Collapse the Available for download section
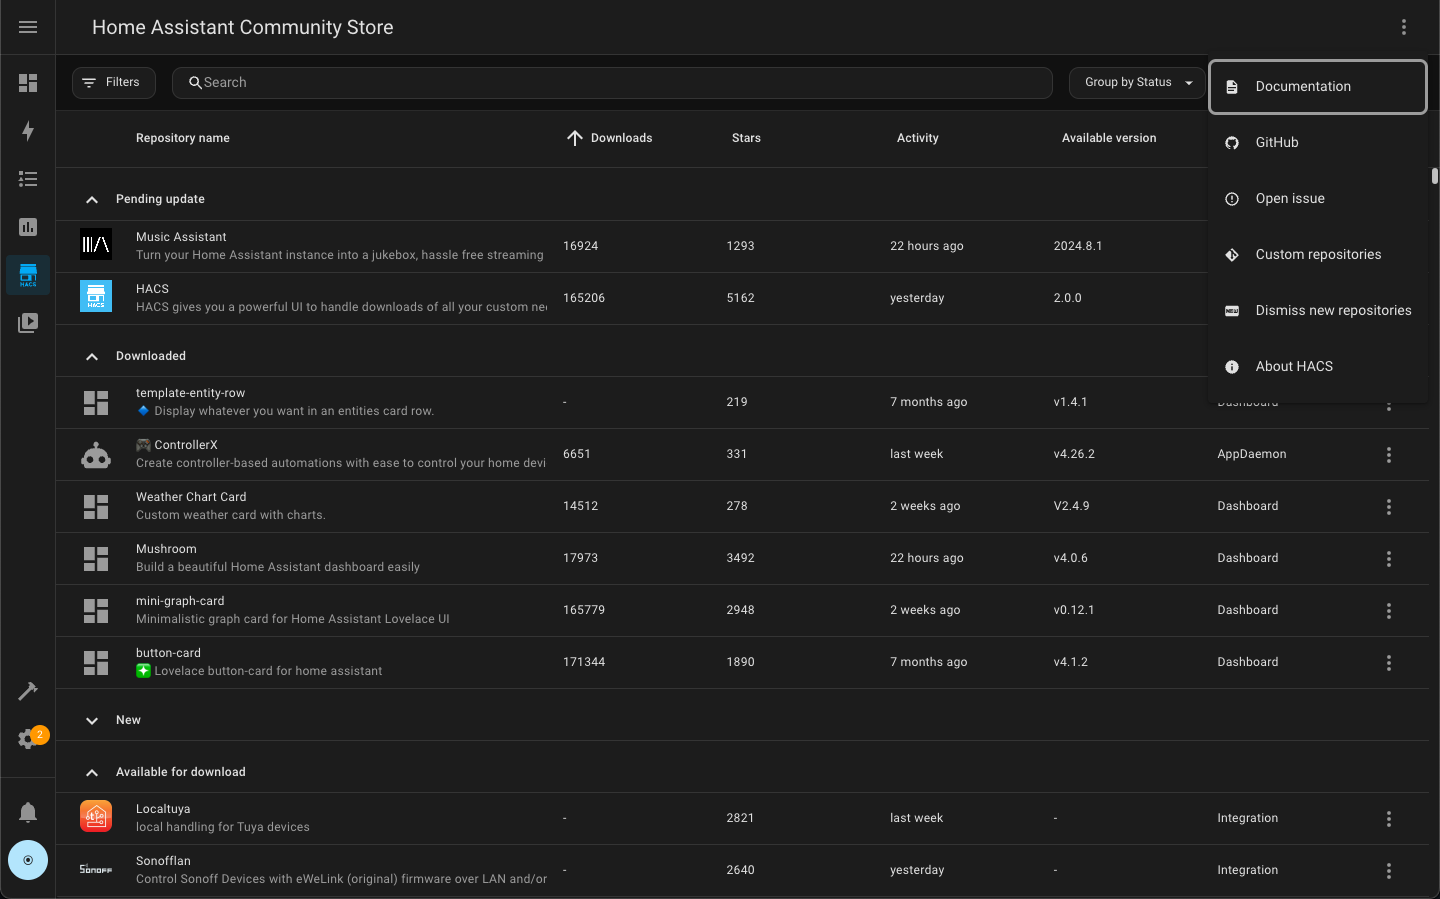Screen dimensions: 1440x899 pos(91,772)
